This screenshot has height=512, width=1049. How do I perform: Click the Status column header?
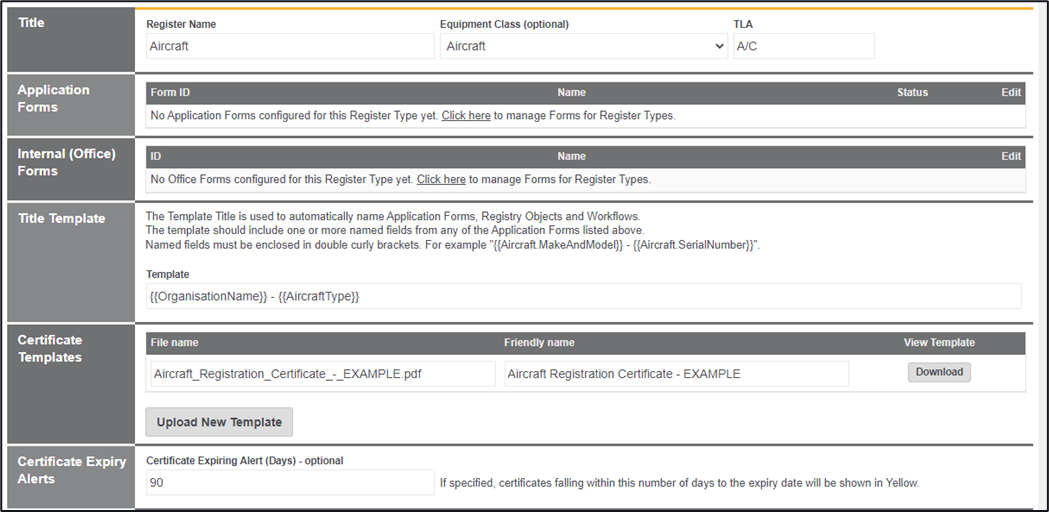912,93
